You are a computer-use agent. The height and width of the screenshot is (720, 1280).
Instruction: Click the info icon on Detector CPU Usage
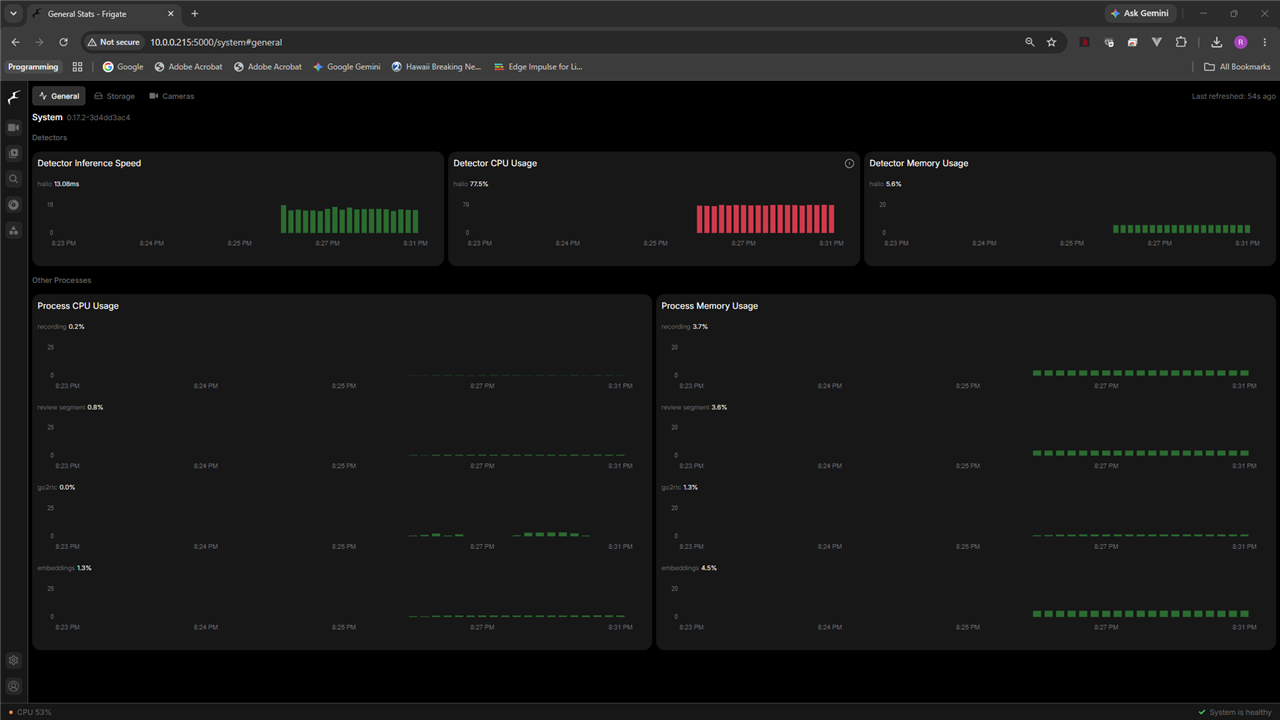tap(849, 163)
